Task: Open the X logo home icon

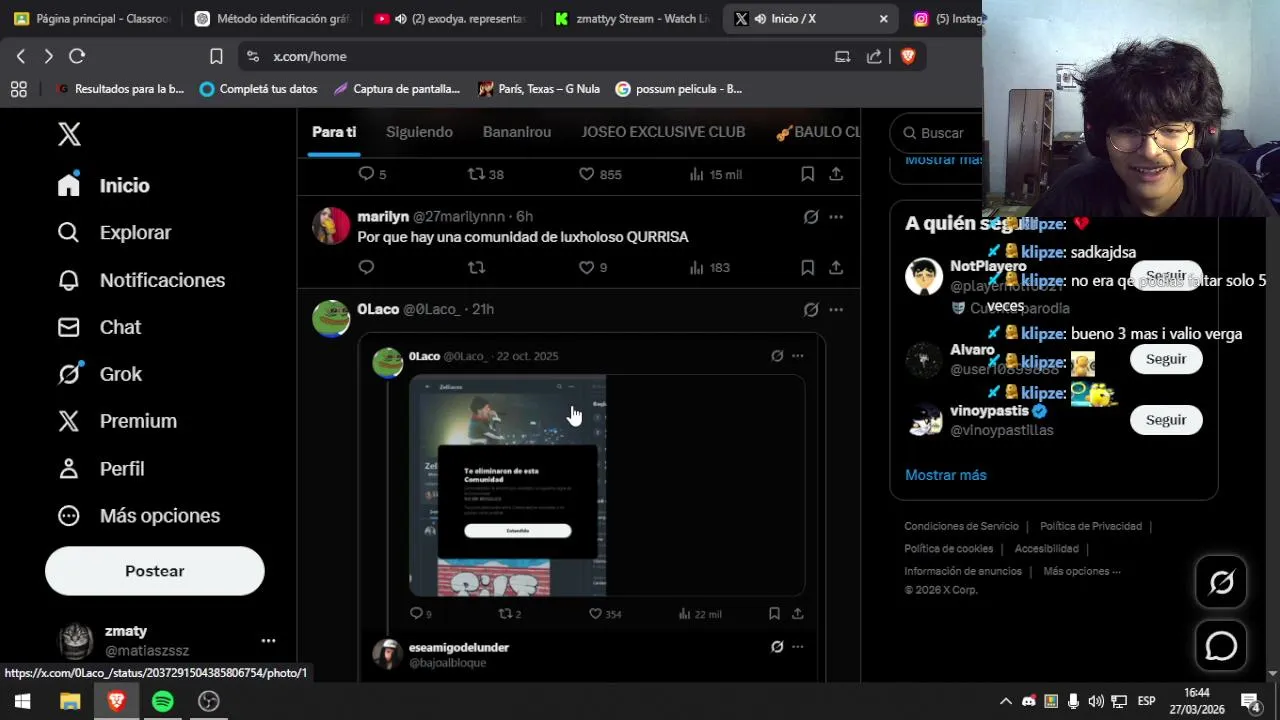Action: tap(69, 134)
